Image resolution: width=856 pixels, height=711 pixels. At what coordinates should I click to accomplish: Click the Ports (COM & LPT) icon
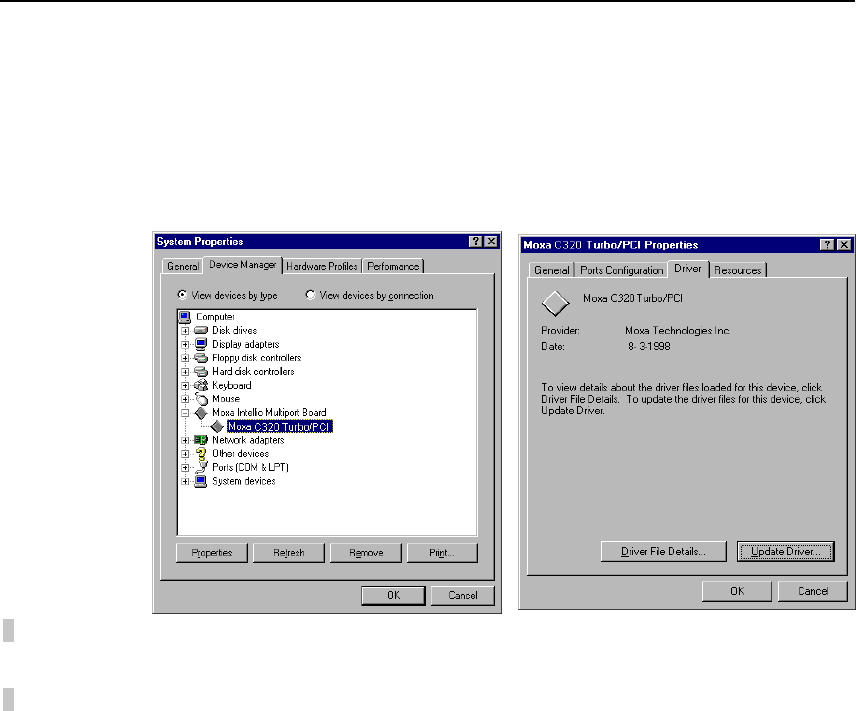[x=201, y=467]
